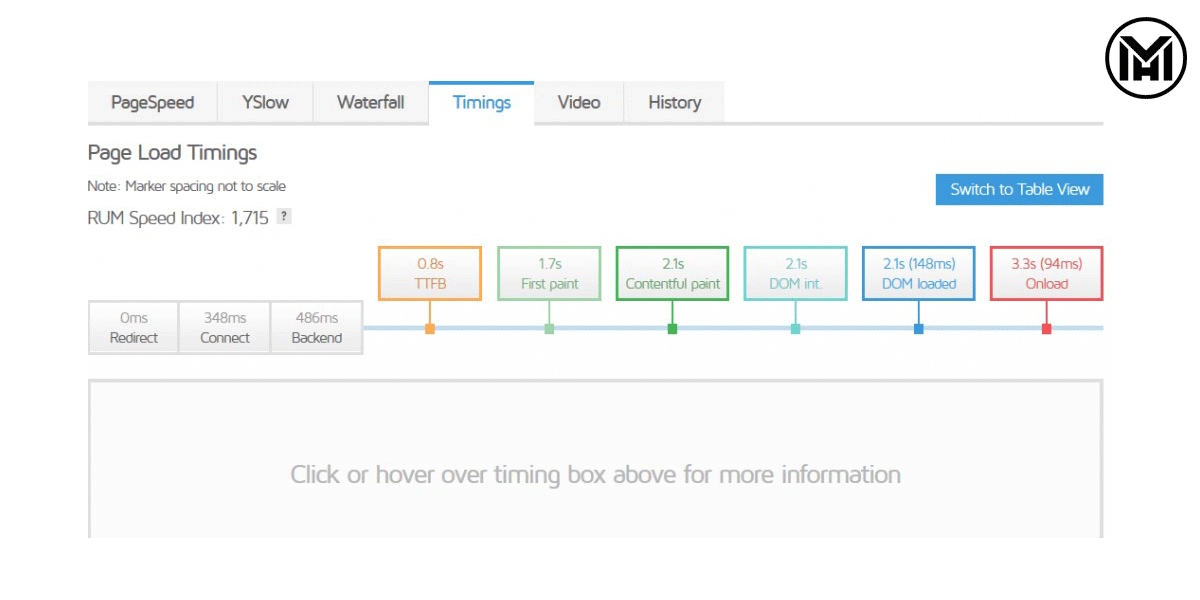Select the 0.8s TTFB timing box
The width and height of the screenshot is (1200, 600).
430,273
